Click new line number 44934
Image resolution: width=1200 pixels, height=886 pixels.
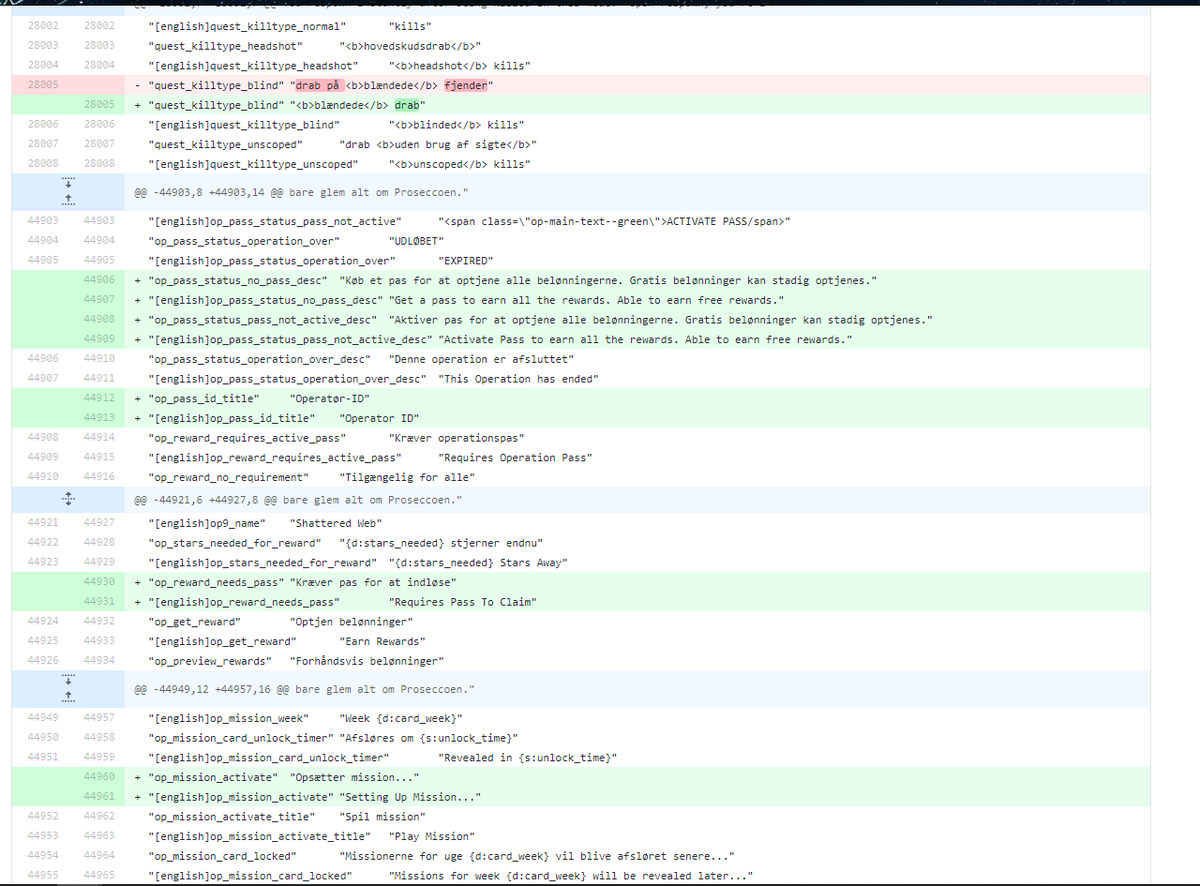[x=99, y=660]
